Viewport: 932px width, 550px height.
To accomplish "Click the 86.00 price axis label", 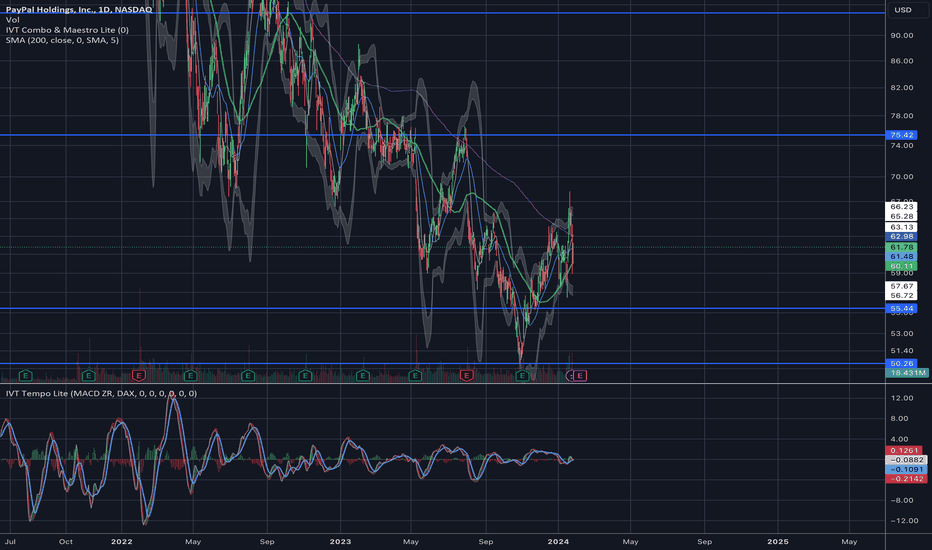I will click(x=902, y=61).
